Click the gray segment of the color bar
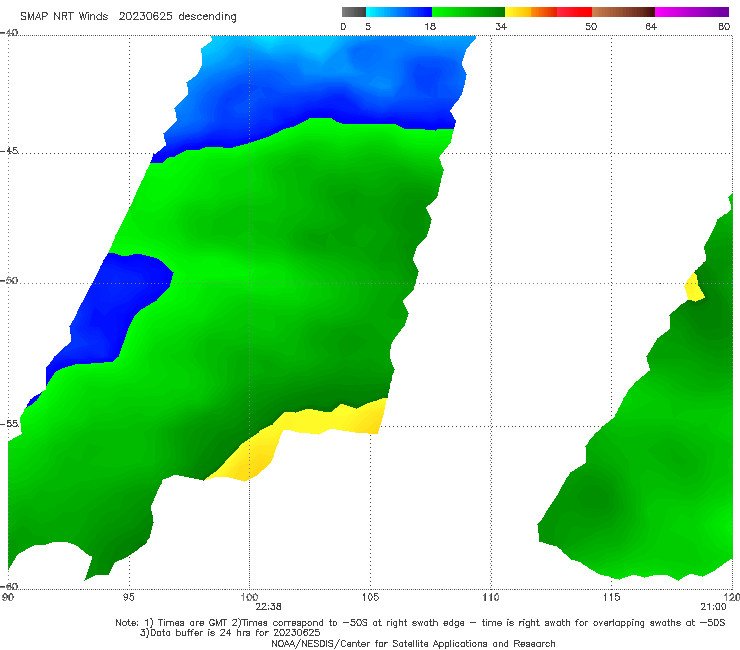The height and width of the screenshot is (650, 740). 354,12
